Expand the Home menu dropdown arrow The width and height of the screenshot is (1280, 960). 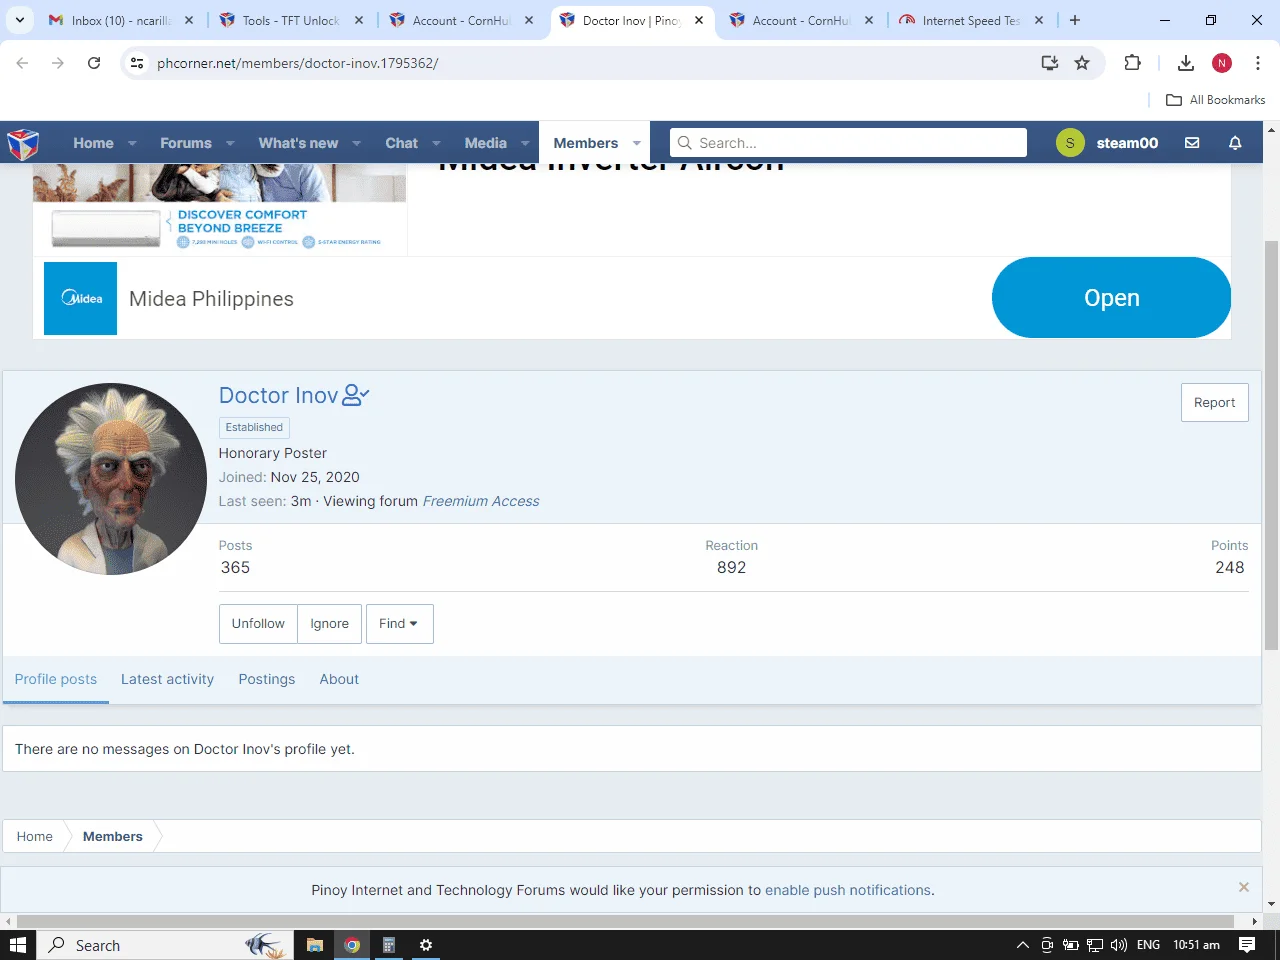[x=132, y=143]
